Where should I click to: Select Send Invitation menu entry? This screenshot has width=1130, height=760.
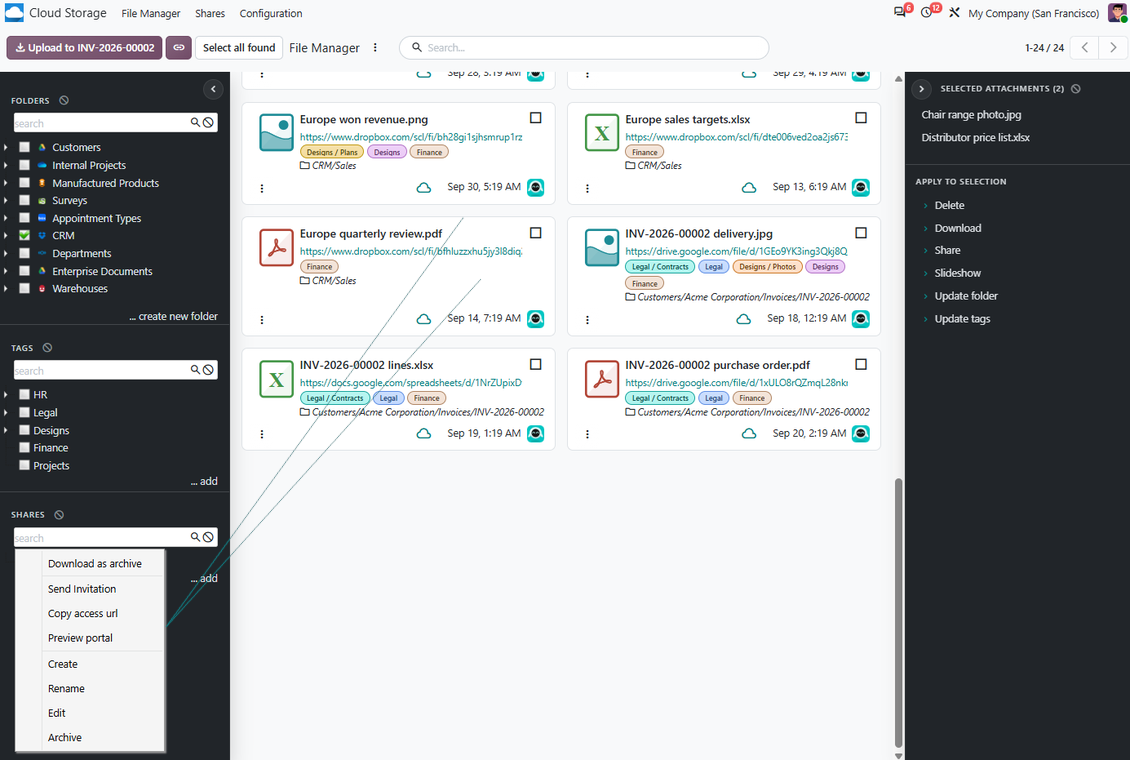tap(82, 589)
